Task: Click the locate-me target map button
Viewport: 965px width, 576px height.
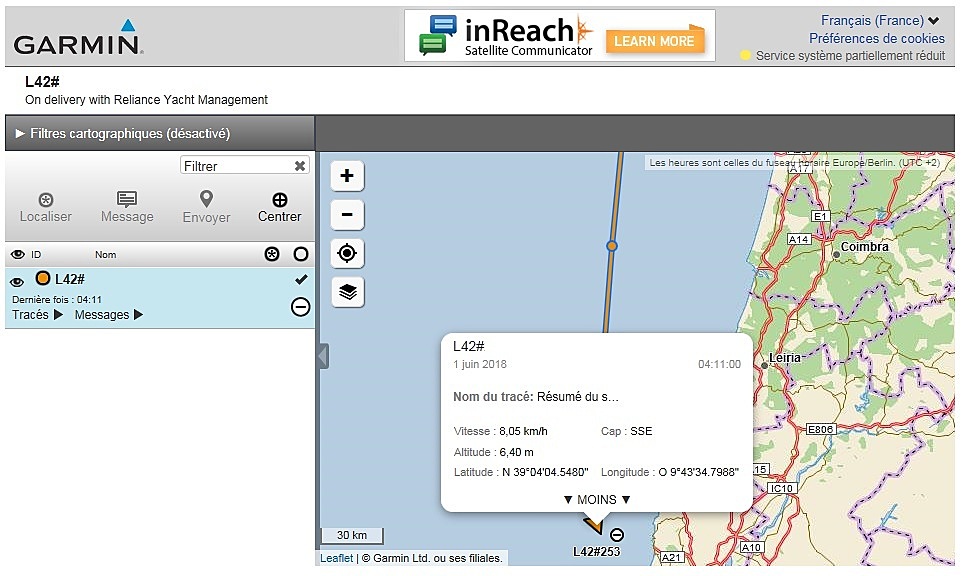Action: 347,253
